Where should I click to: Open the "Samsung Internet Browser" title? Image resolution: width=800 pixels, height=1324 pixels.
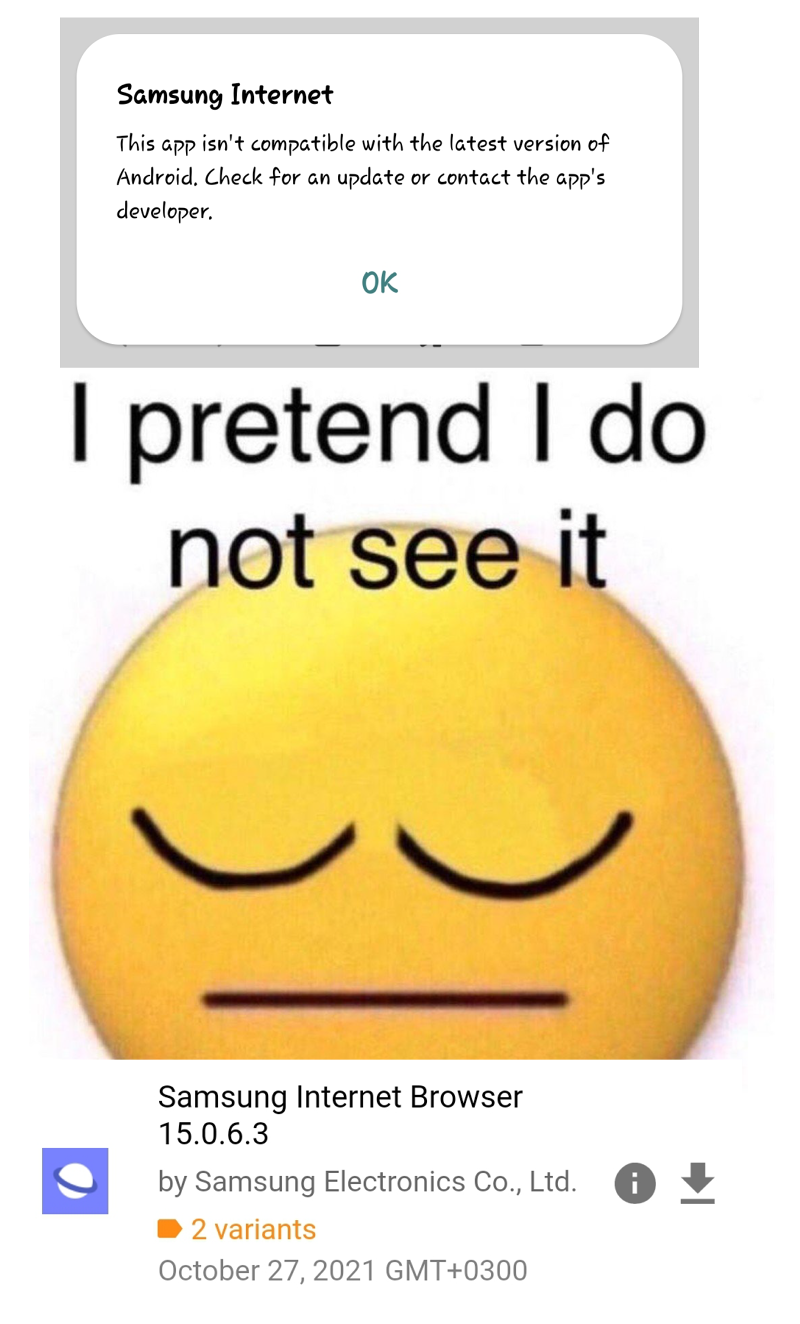[340, 1097]
